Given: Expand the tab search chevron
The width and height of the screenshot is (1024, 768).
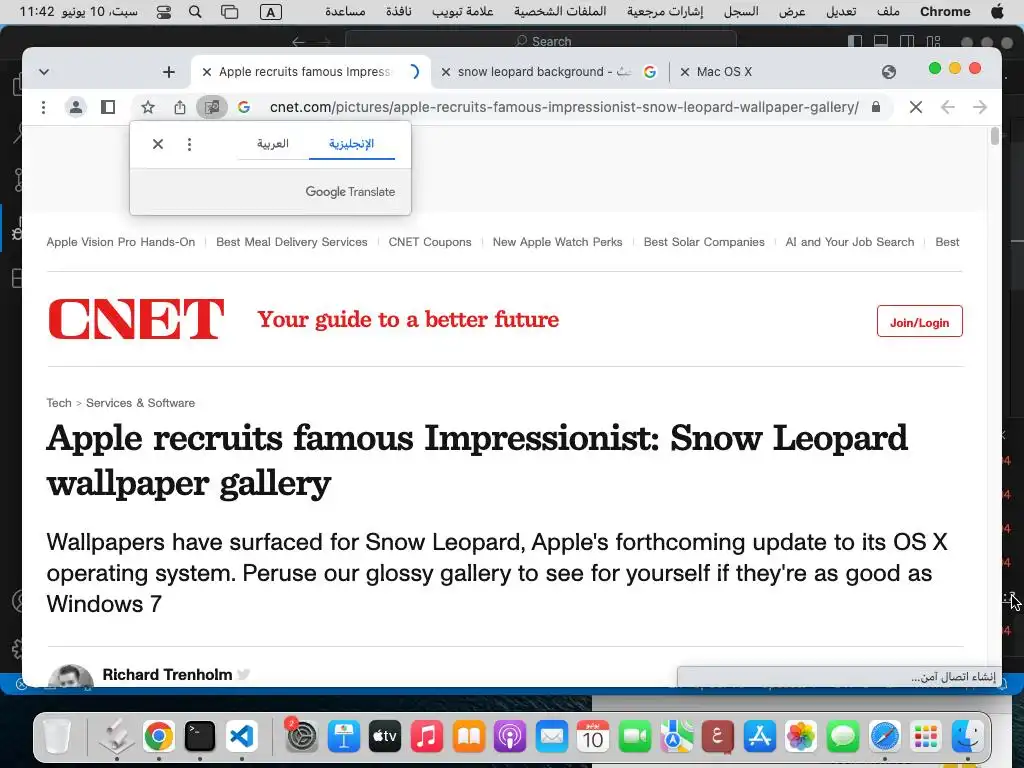Looking at the screenshot, I should click(44, 72).
